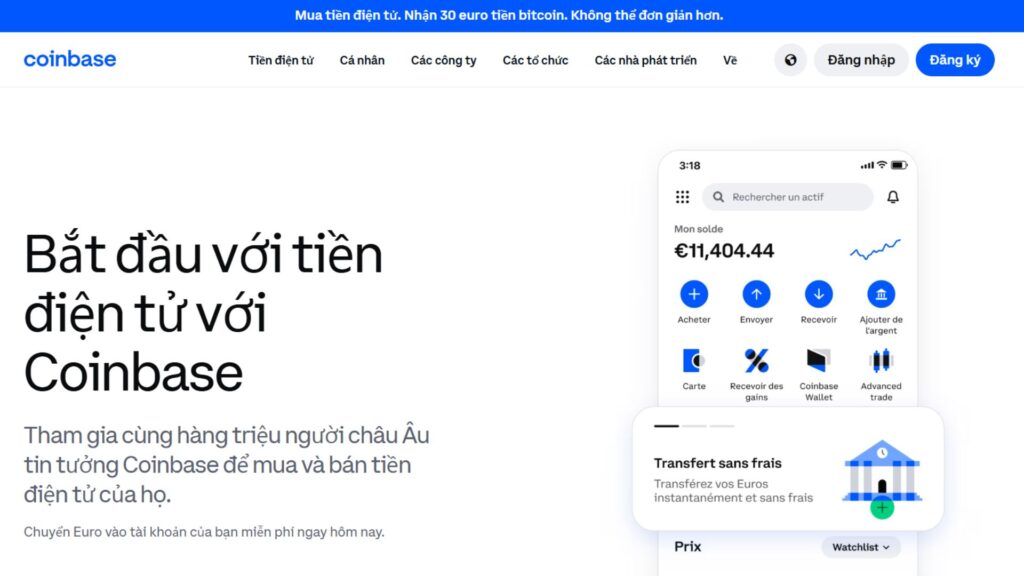
Task: Click the Bắt đầu với tiền điện tử headline
Action: pyautogui.click(x=203, y=313)
